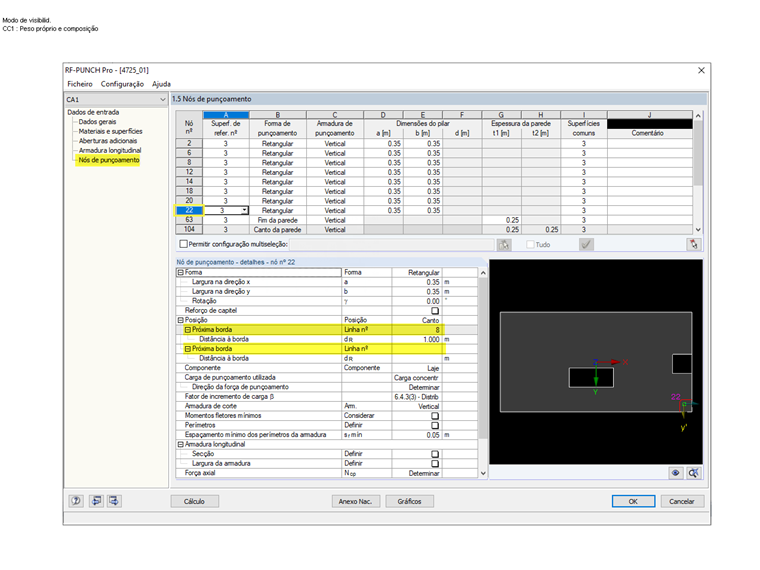Click node 22 label in the graphic view
The image size is (760, 570).
676,396
